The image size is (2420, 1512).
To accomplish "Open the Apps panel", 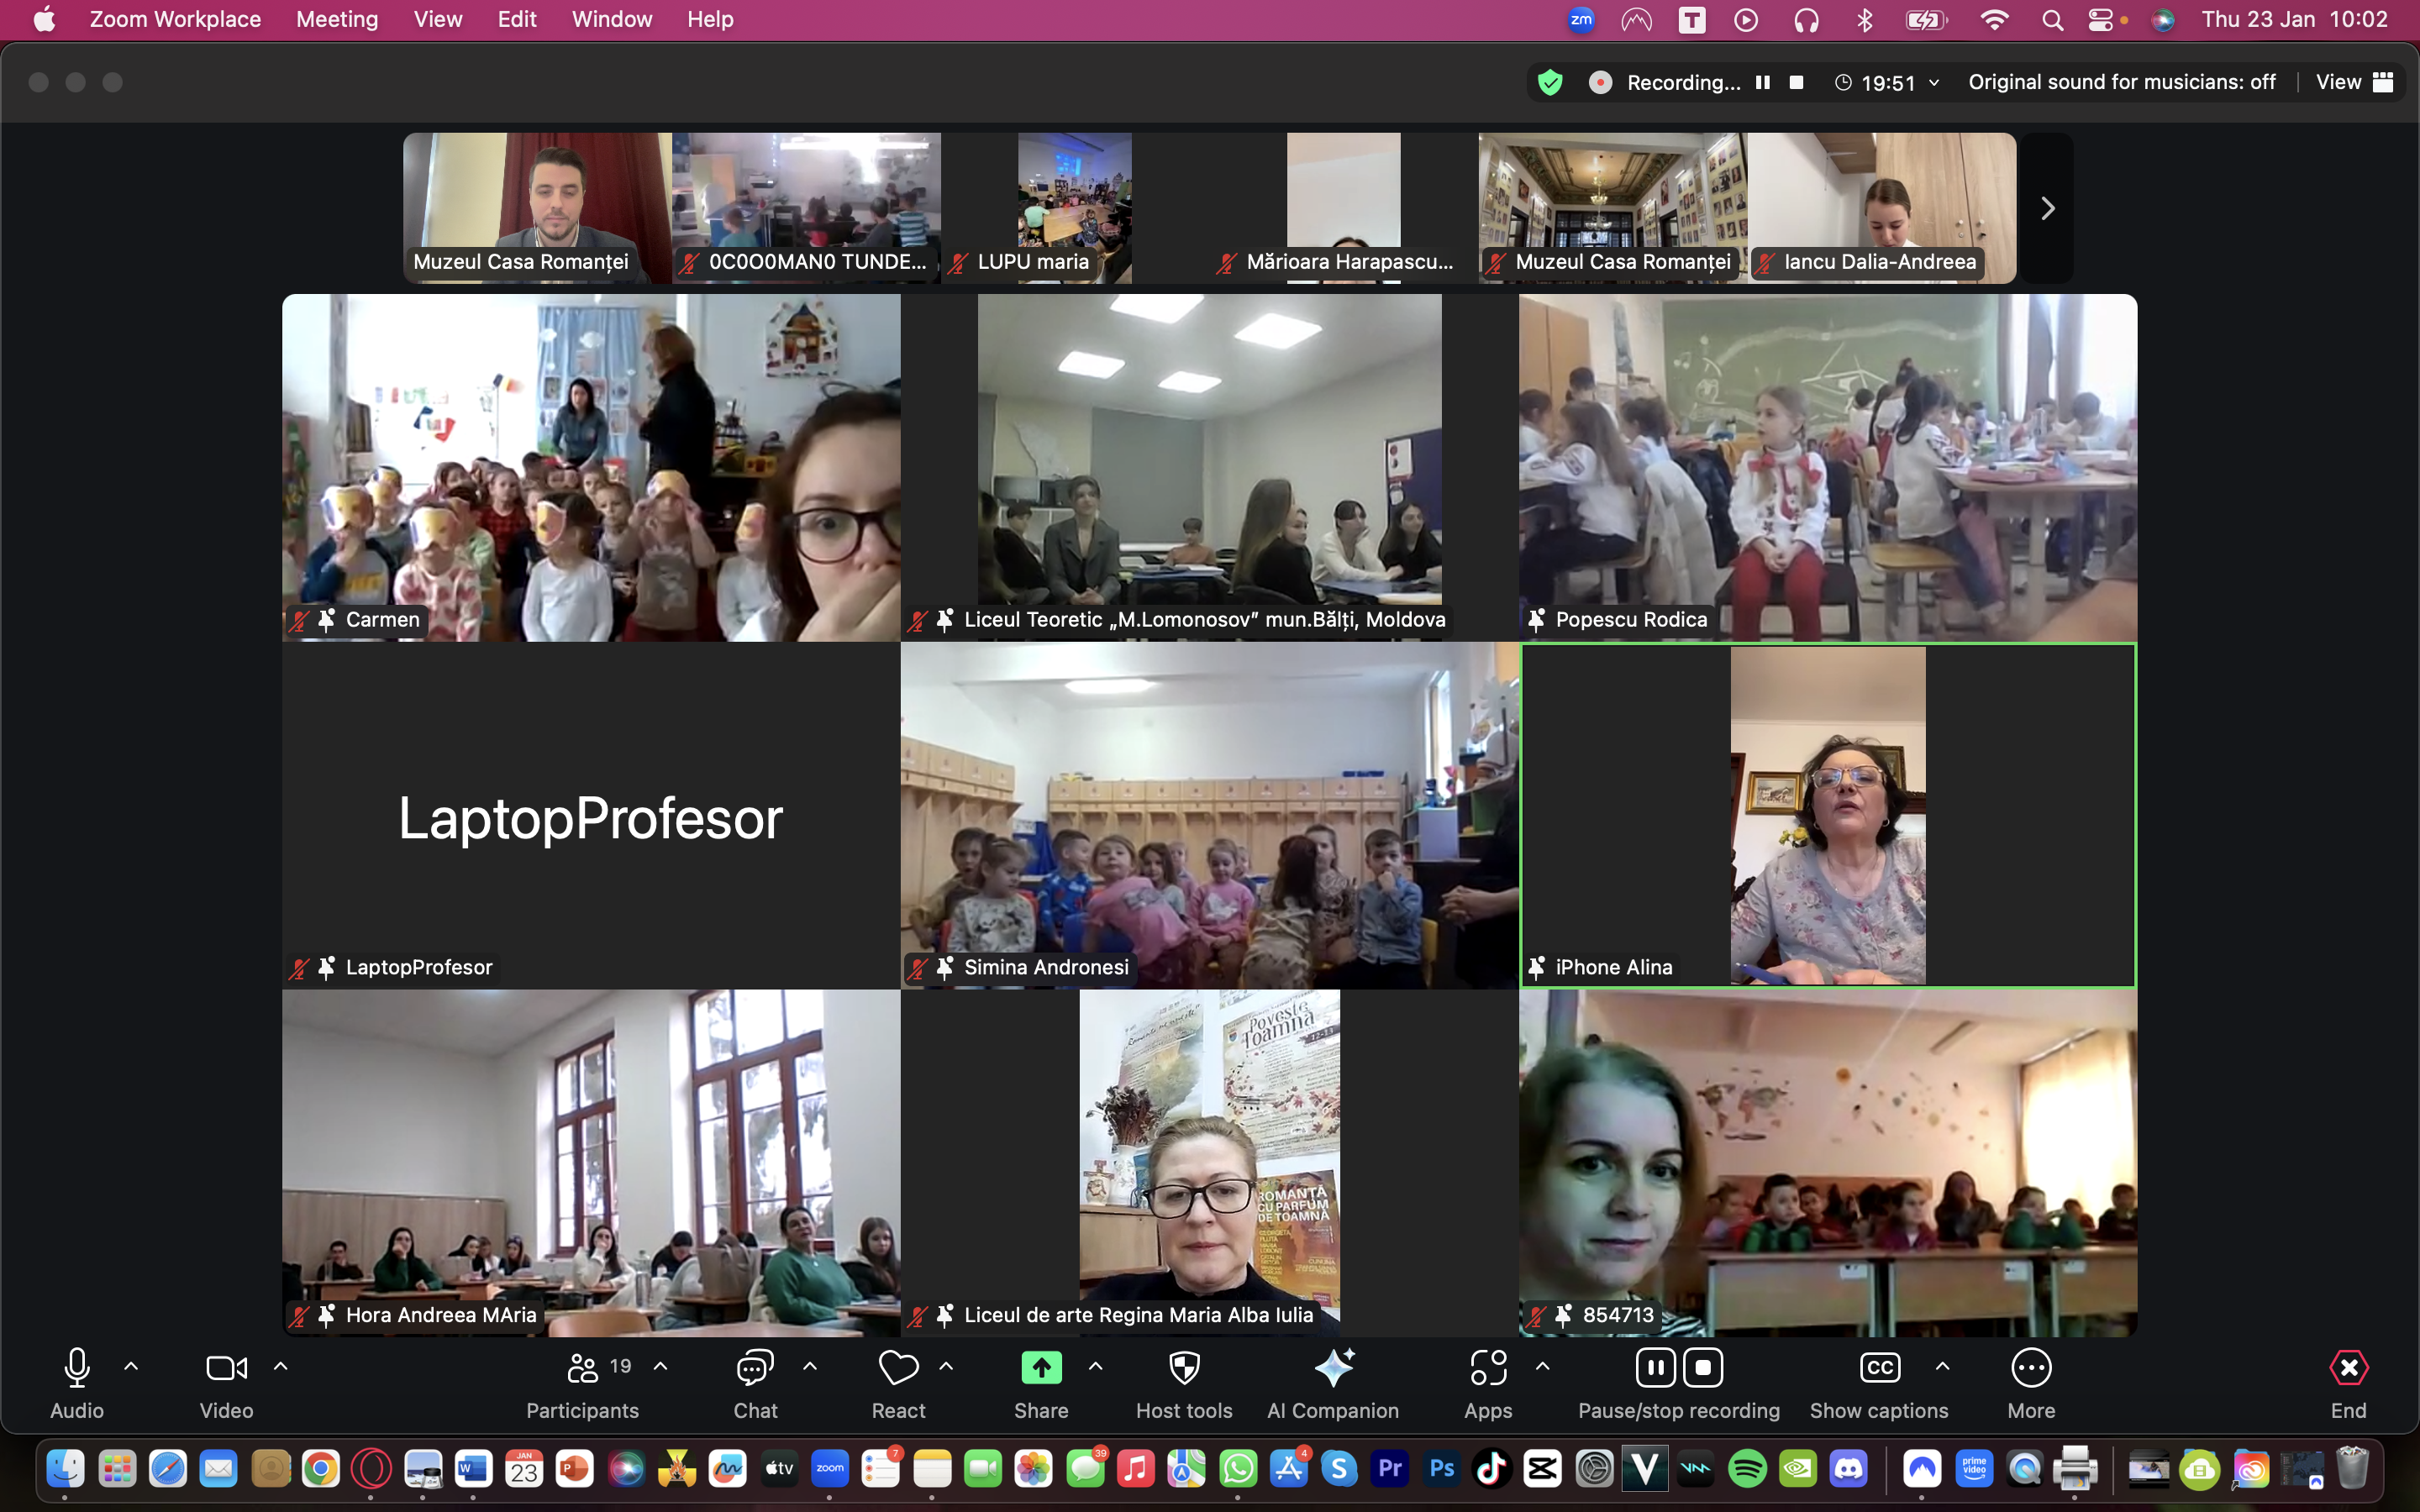I will pos(1488,1383).
